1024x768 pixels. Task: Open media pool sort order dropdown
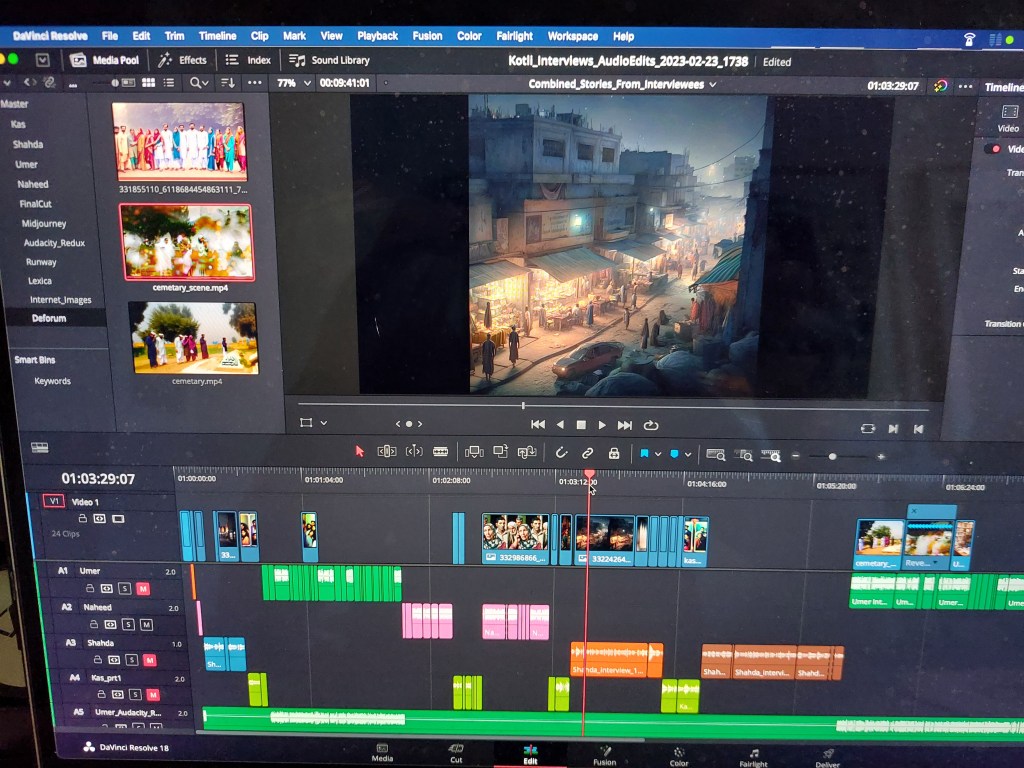pos(228,83)
